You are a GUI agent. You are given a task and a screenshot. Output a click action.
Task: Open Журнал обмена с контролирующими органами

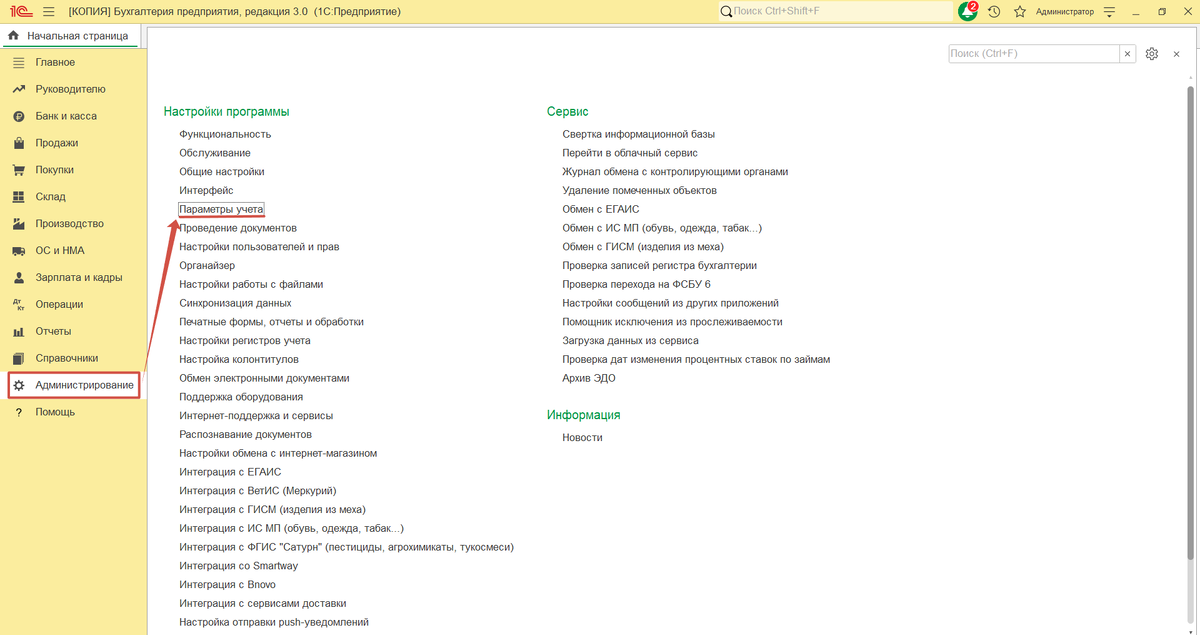(x=675, y=172)
